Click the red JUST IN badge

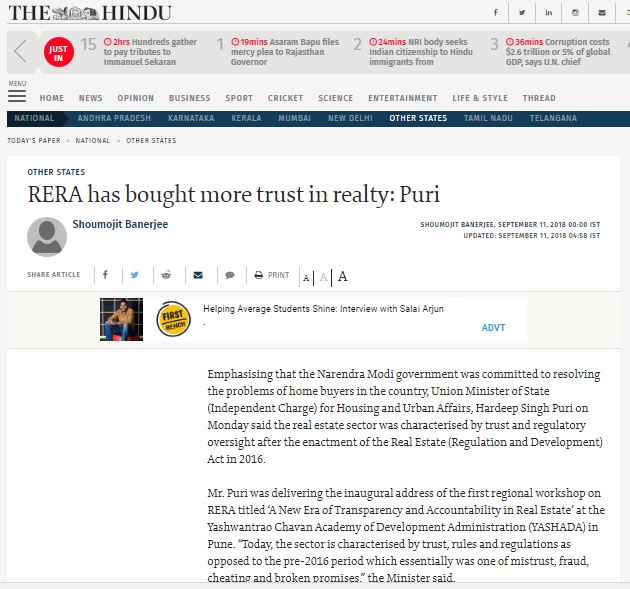[59, 52]
